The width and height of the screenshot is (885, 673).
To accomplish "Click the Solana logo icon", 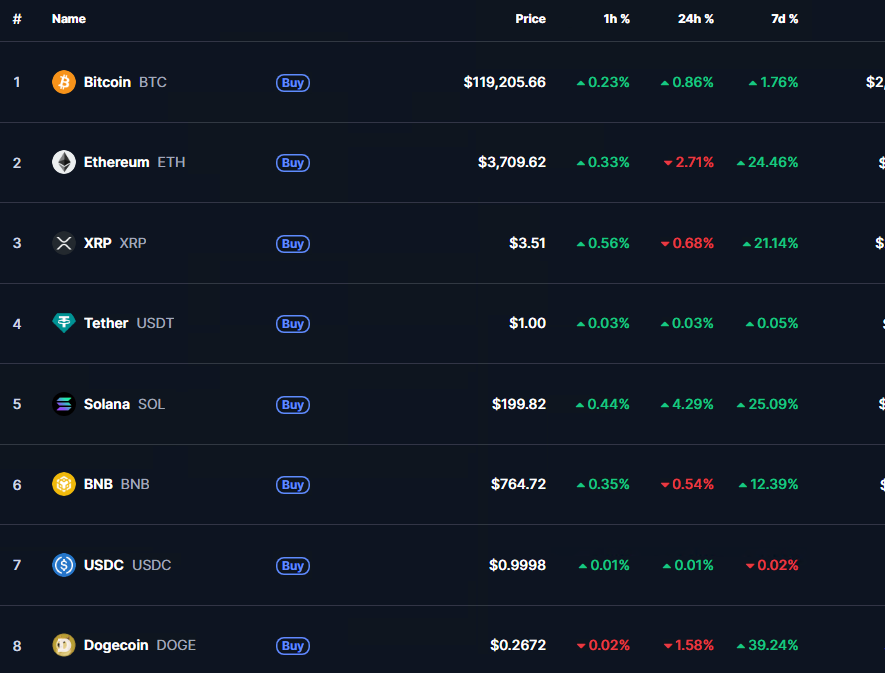I will click(x=64, y=404).
